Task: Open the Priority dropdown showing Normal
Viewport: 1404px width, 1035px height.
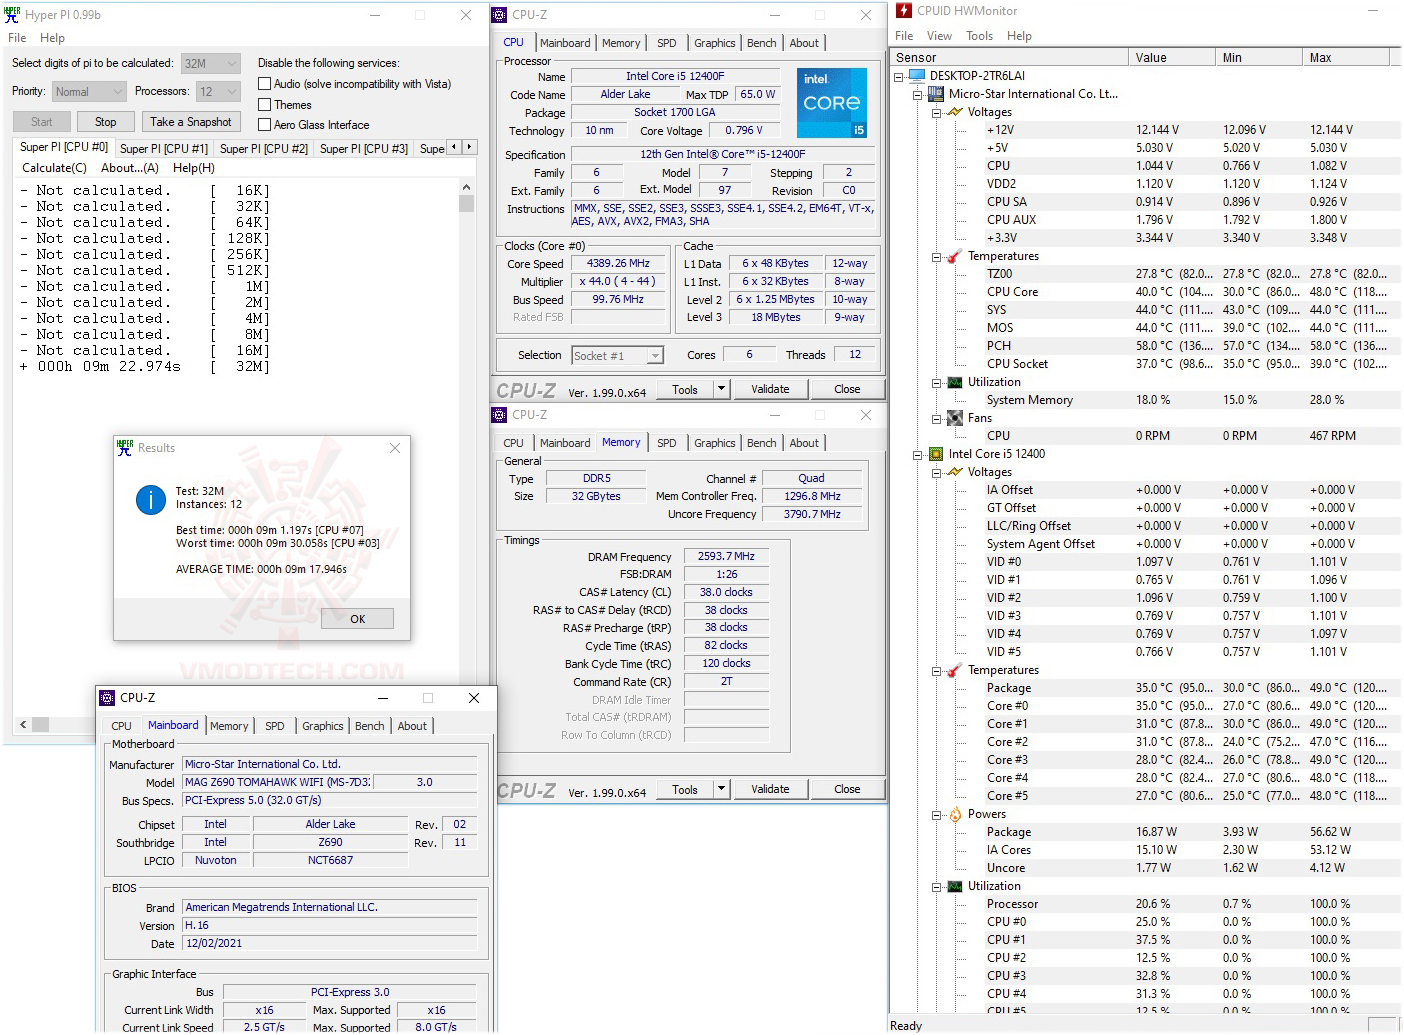Action: tap(89, 92)
